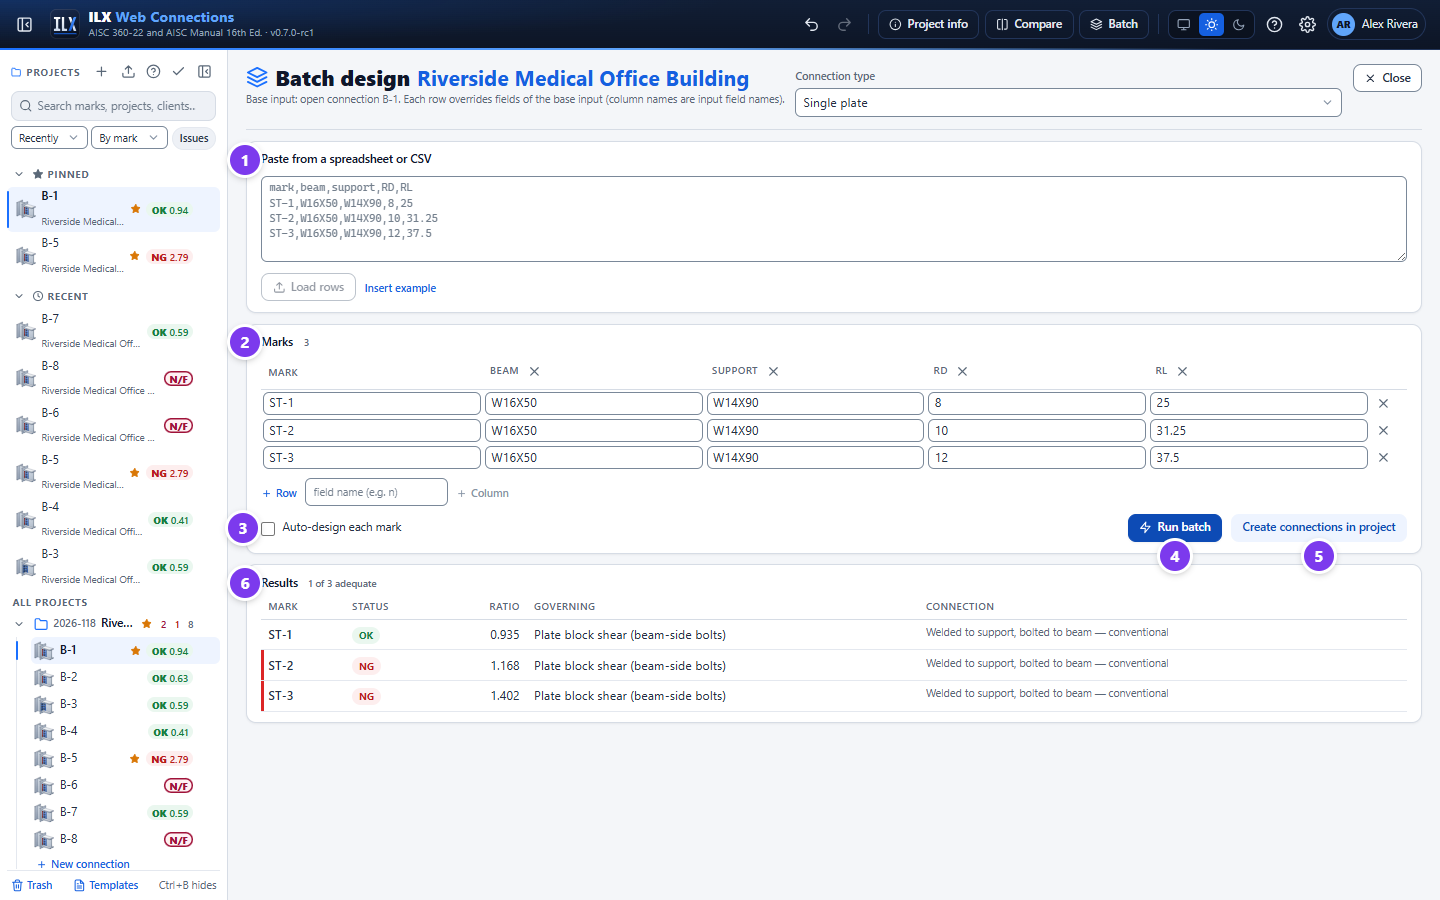Collapse the Pinned section
Screen dimensions: 1440x900
[19, 174]
